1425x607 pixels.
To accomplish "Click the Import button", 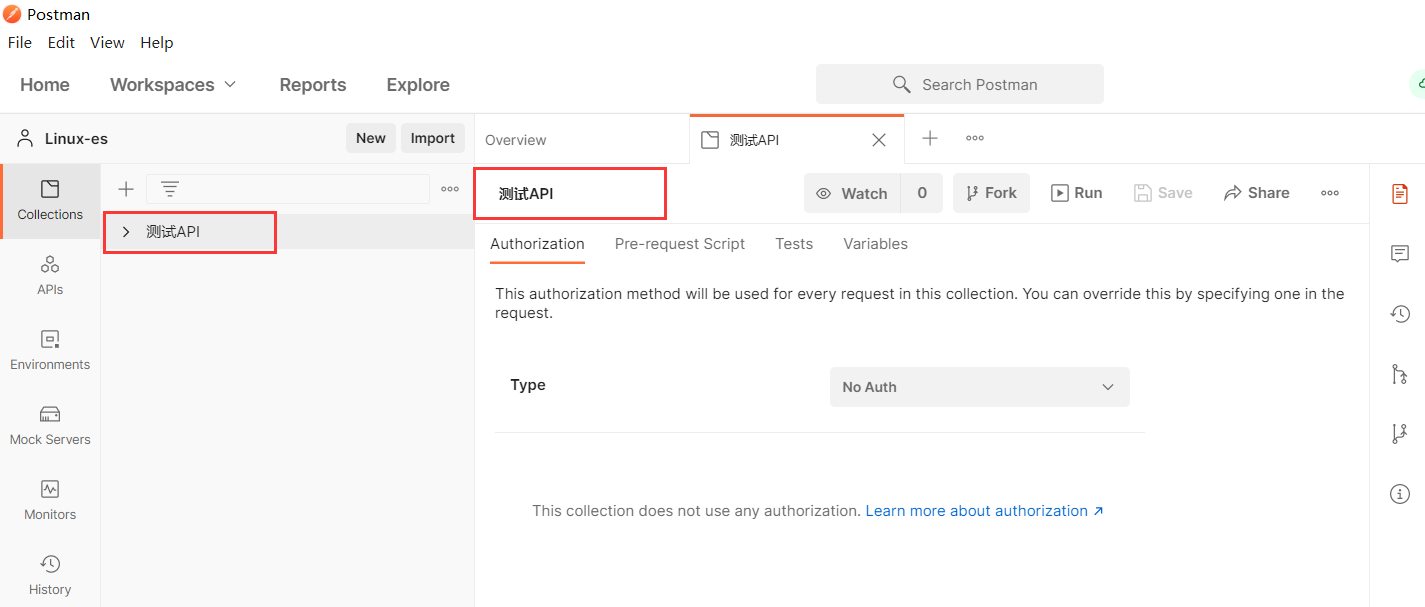I will click(433, 138).
